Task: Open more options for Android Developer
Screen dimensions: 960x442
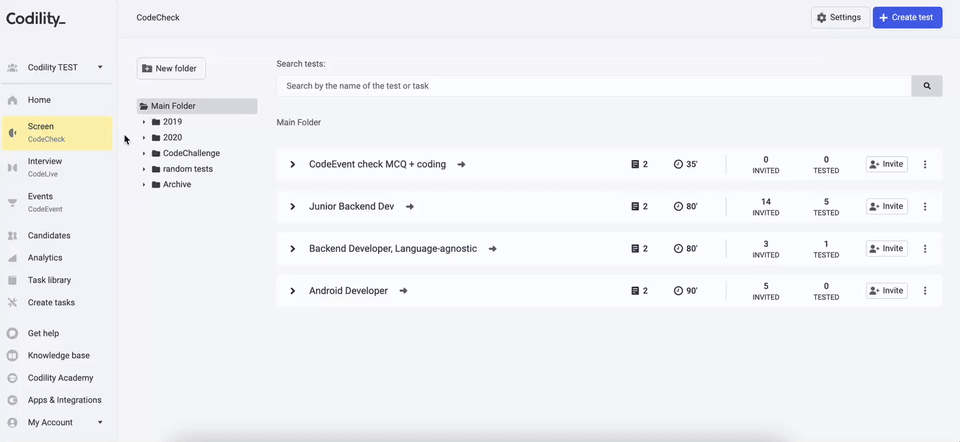Action: point(925,291)
